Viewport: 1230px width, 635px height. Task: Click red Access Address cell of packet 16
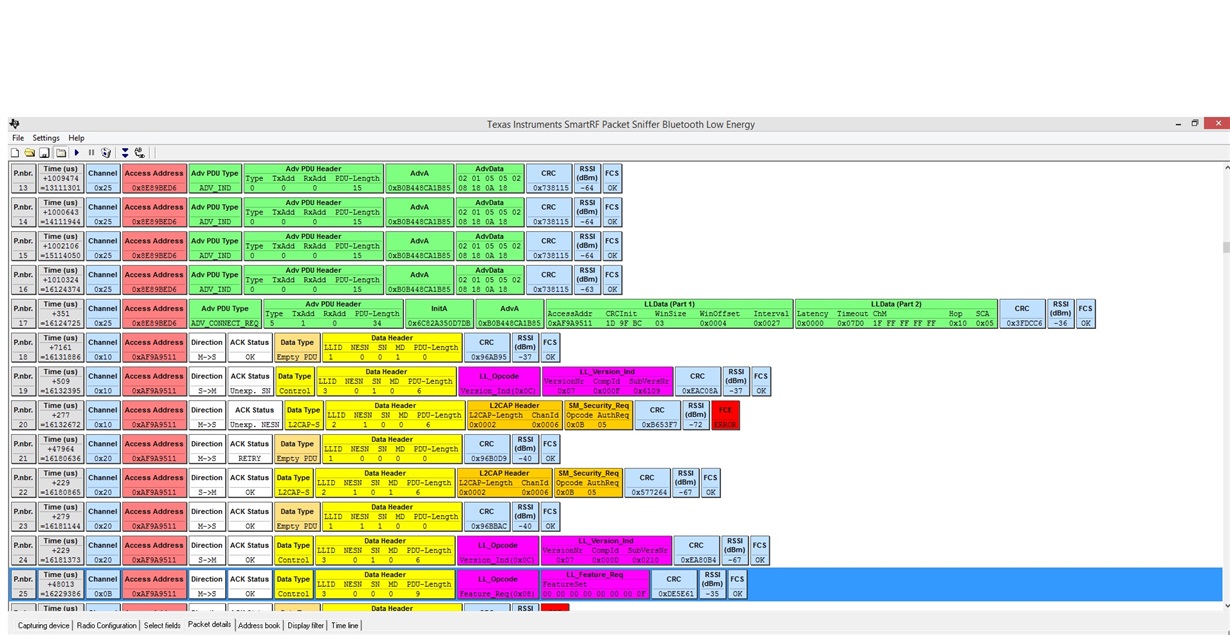pyautogui.click(x=154, y=281)
